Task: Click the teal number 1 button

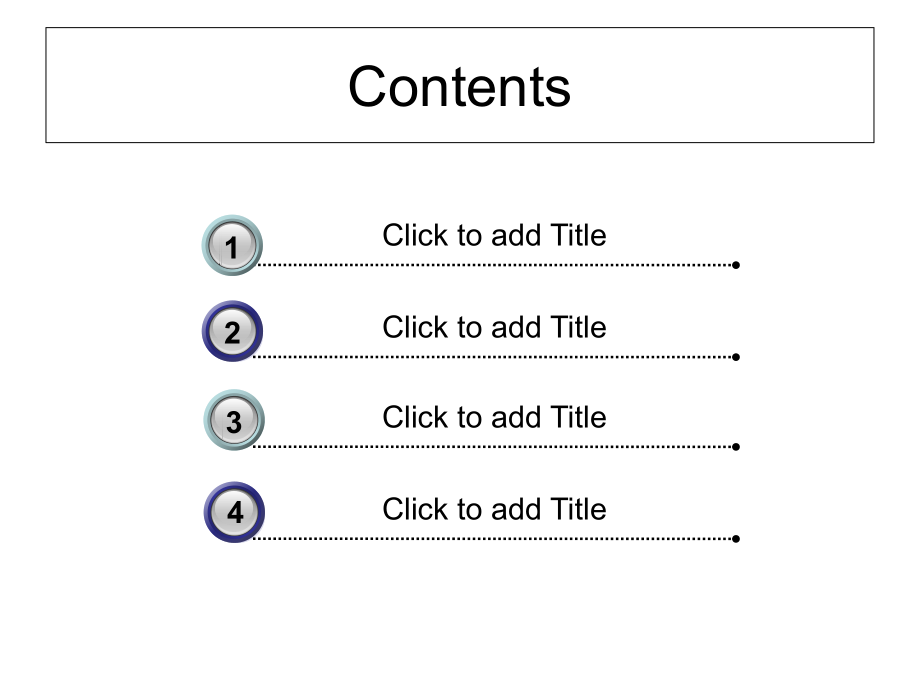Action: click(x=232, y=245)
